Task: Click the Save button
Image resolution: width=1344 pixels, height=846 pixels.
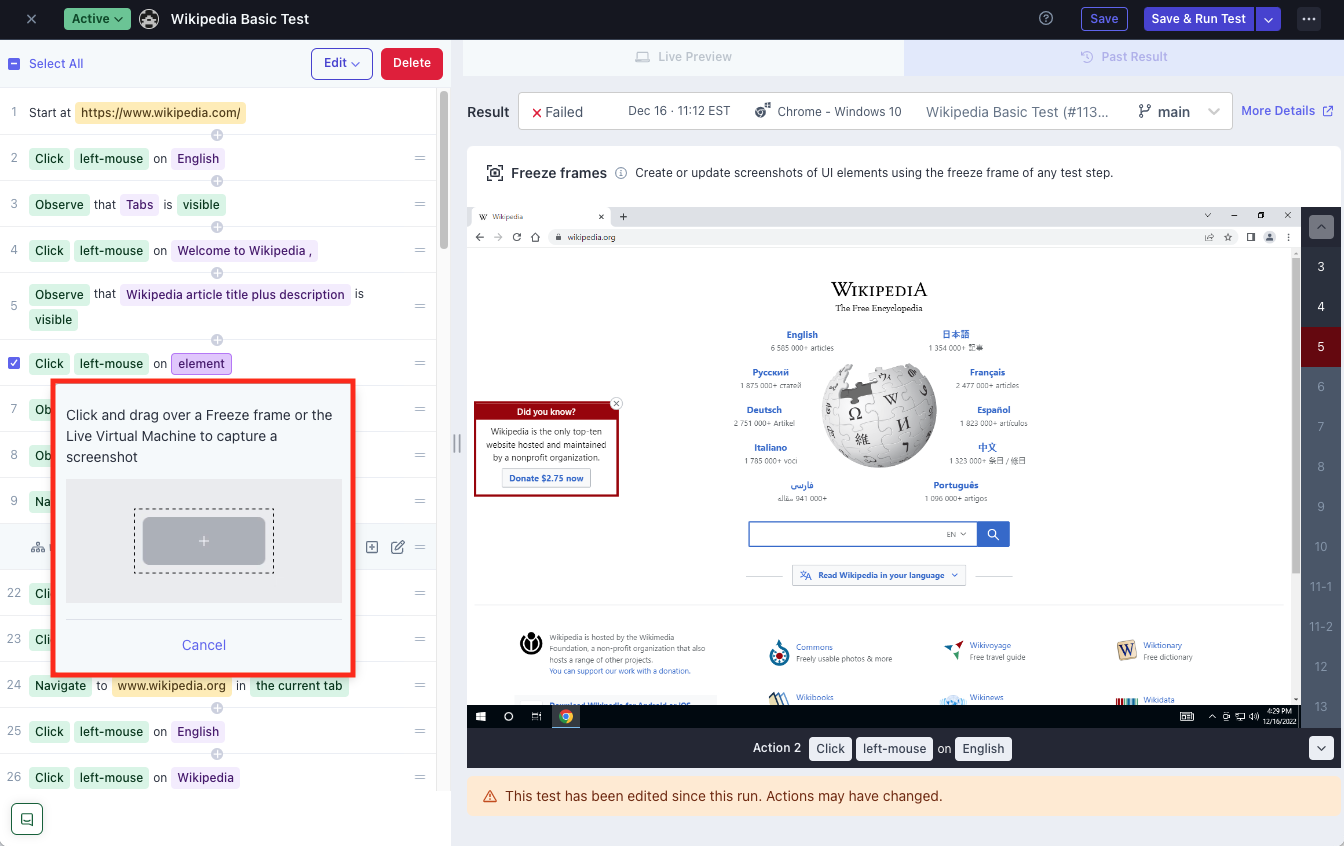Action: pos(1104,19)
